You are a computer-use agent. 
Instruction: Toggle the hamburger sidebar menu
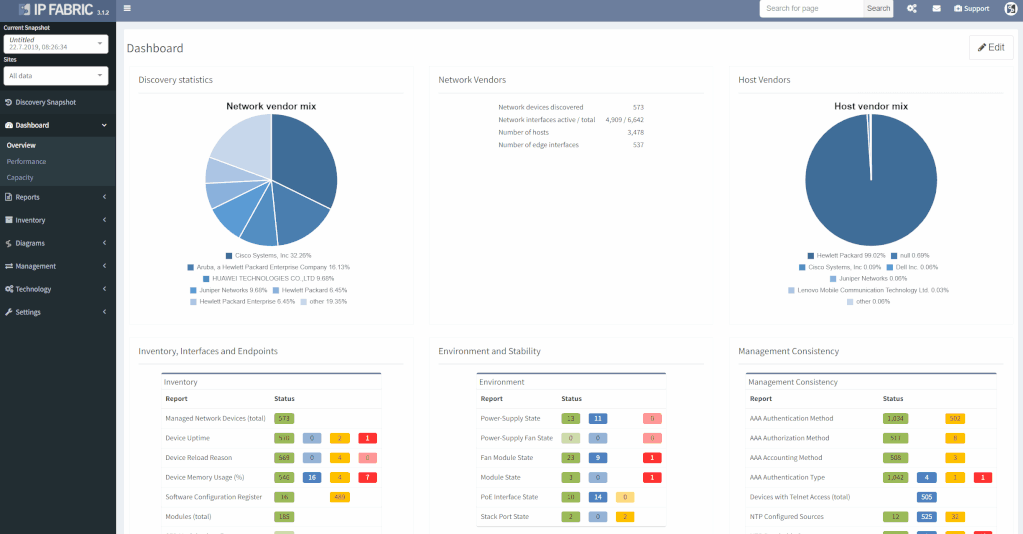pyautogui.click(x=127, y=9)
